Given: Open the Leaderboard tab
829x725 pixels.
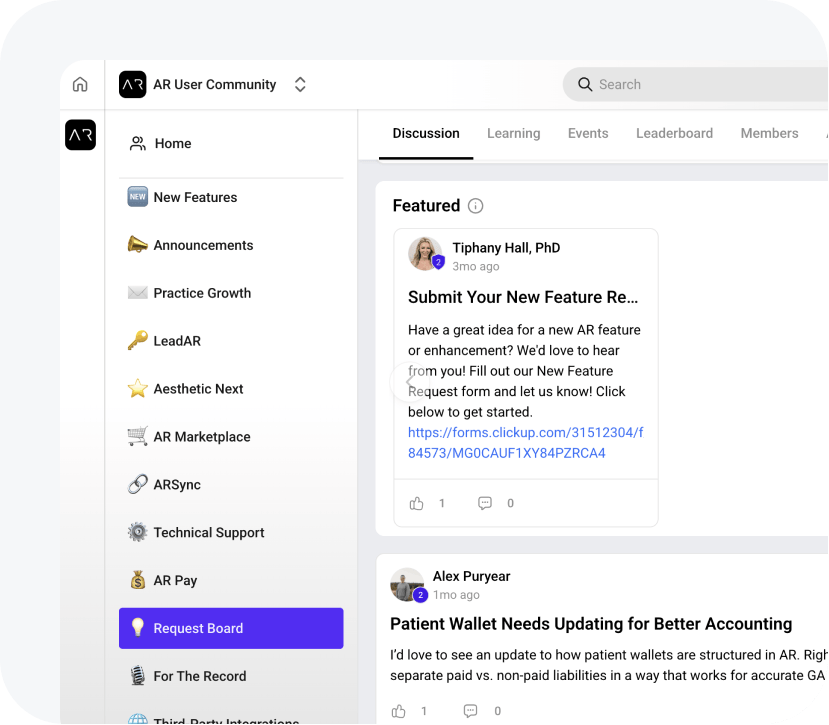Looking at the screenshot, I should [x=674, y=133].
